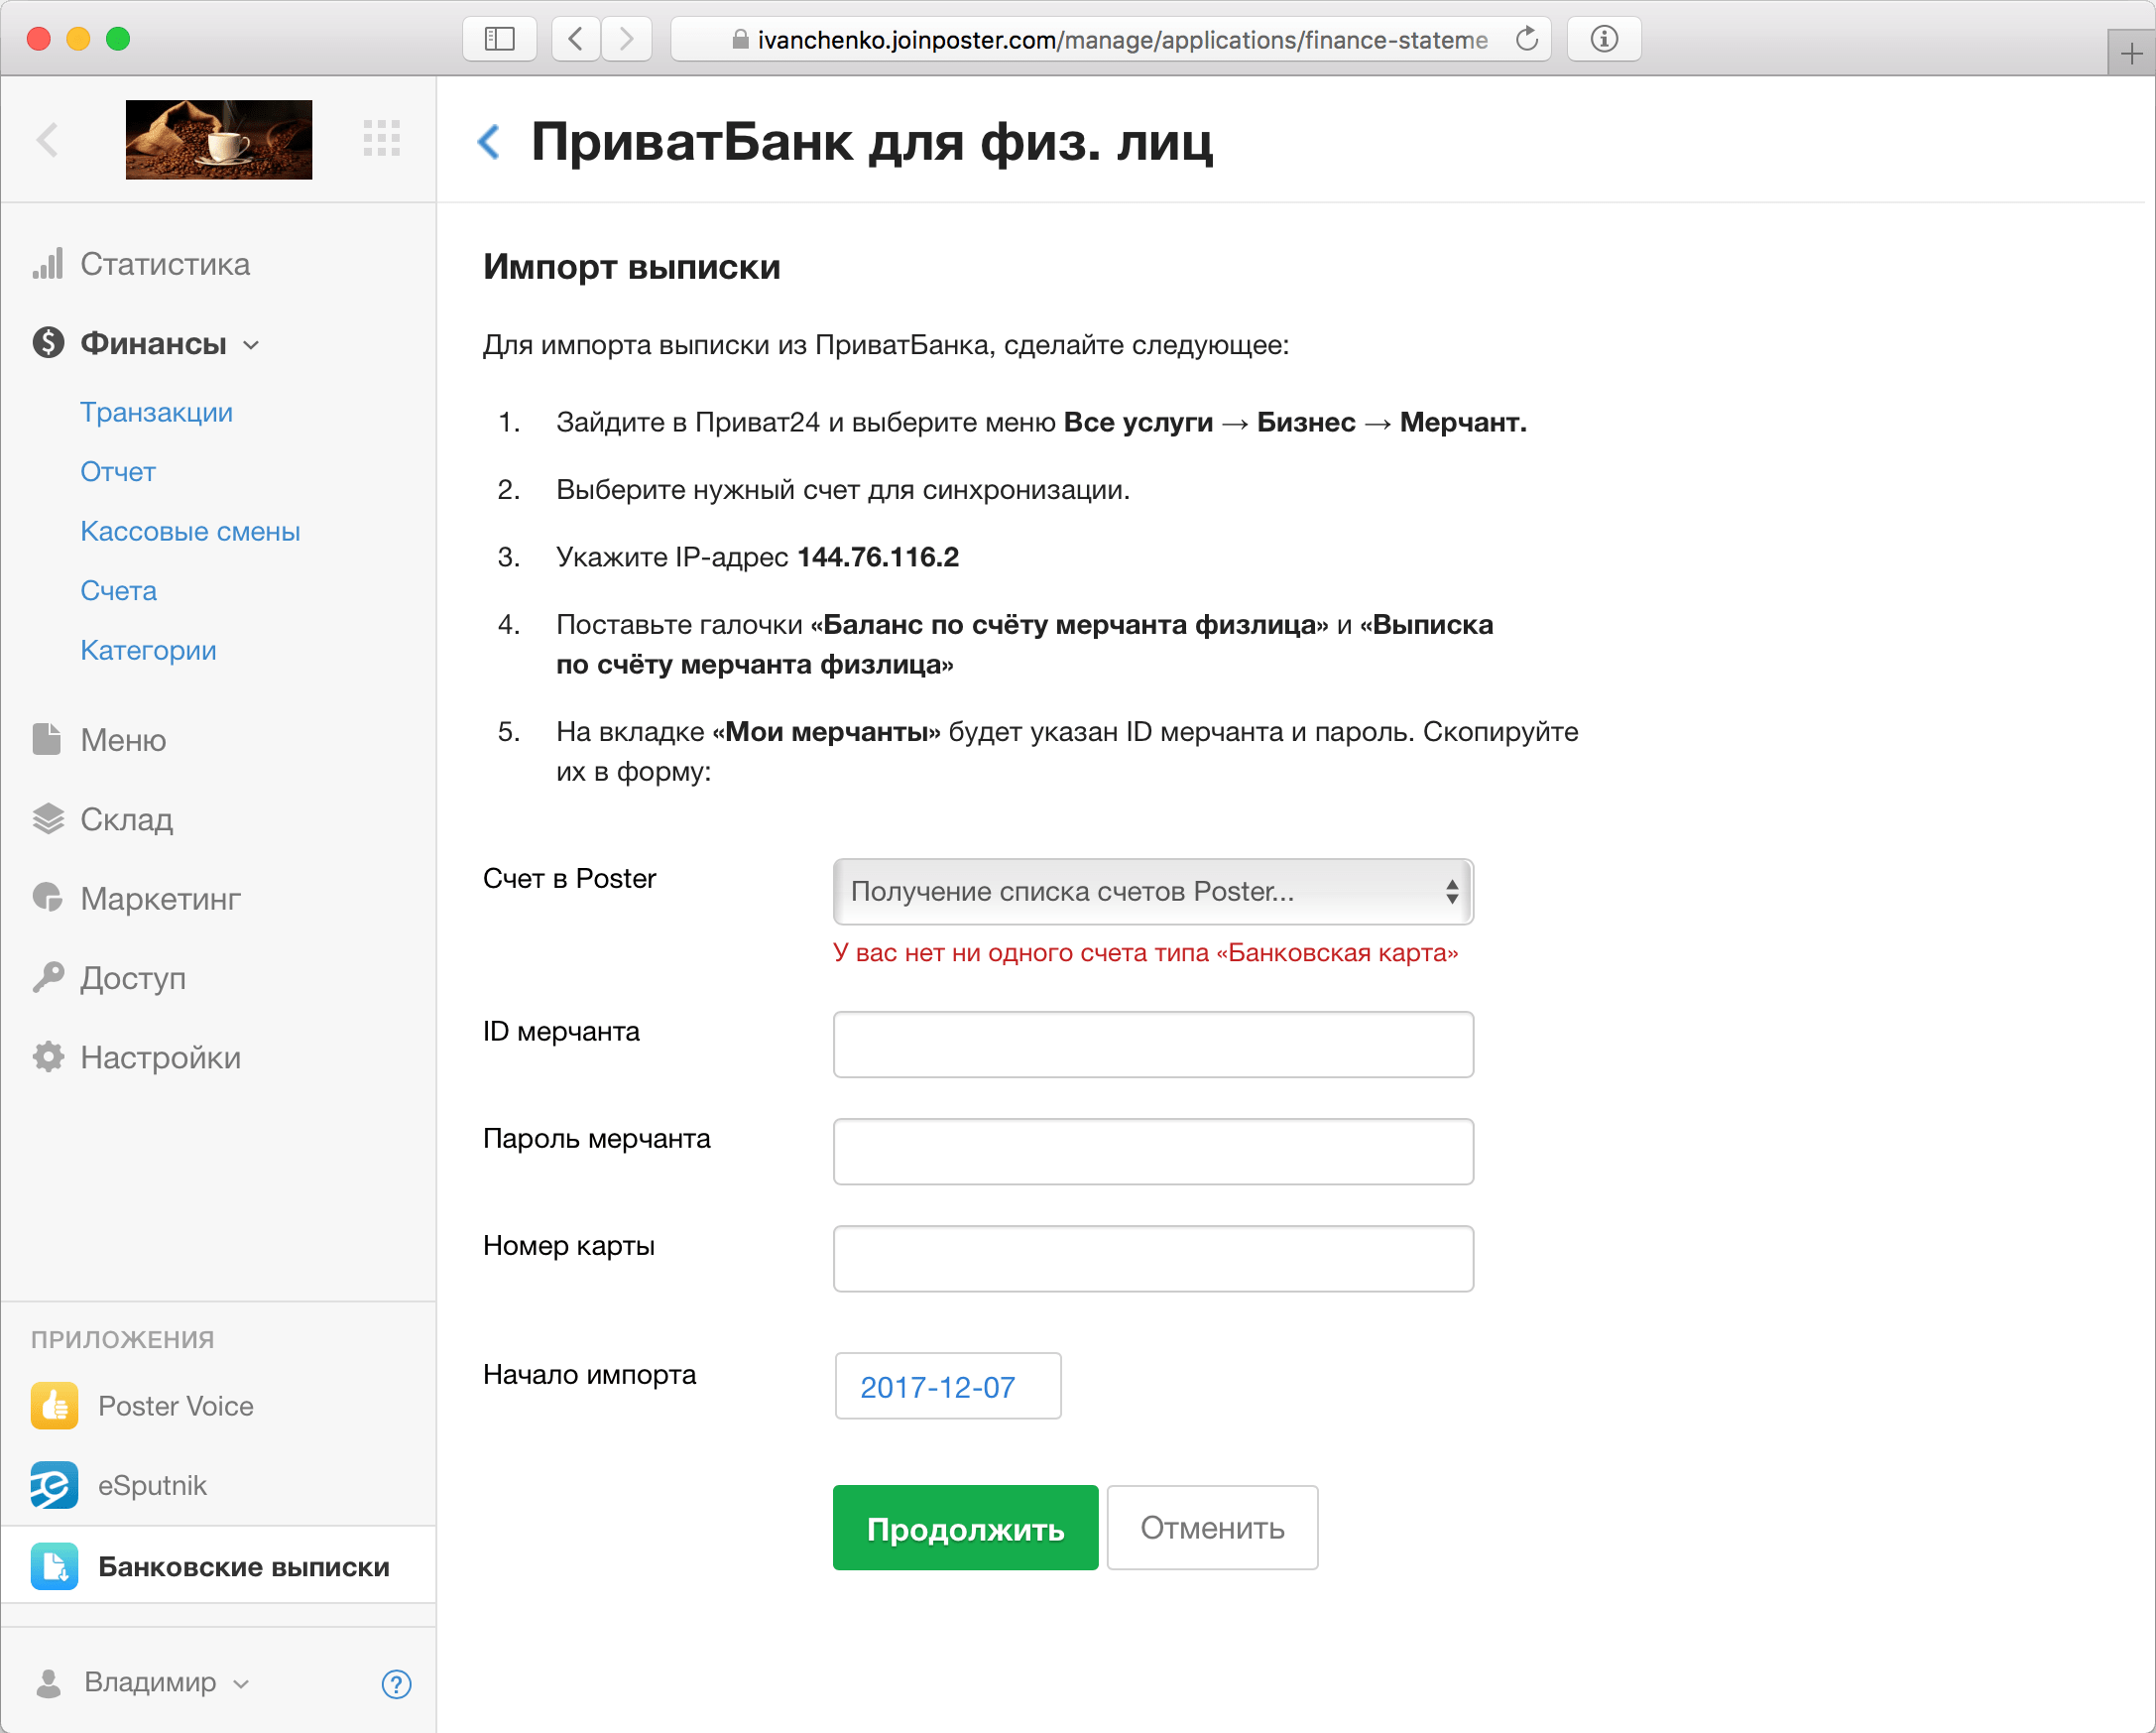Click the Safari info circle button
This screenshot has height=1733, width=2156.
1604,39
